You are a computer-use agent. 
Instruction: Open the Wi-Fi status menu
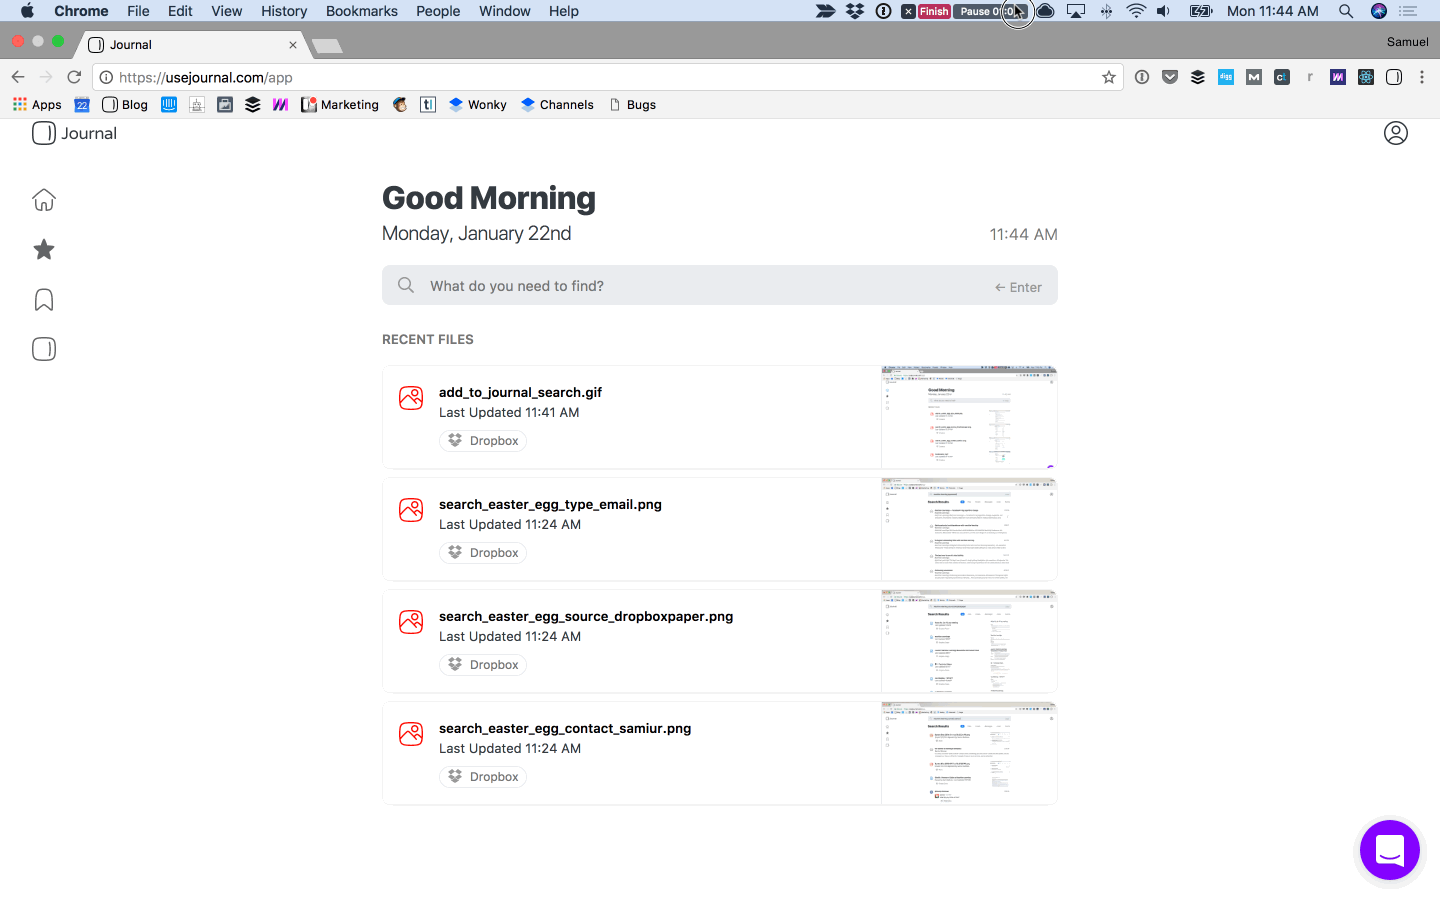[1136, 11]
